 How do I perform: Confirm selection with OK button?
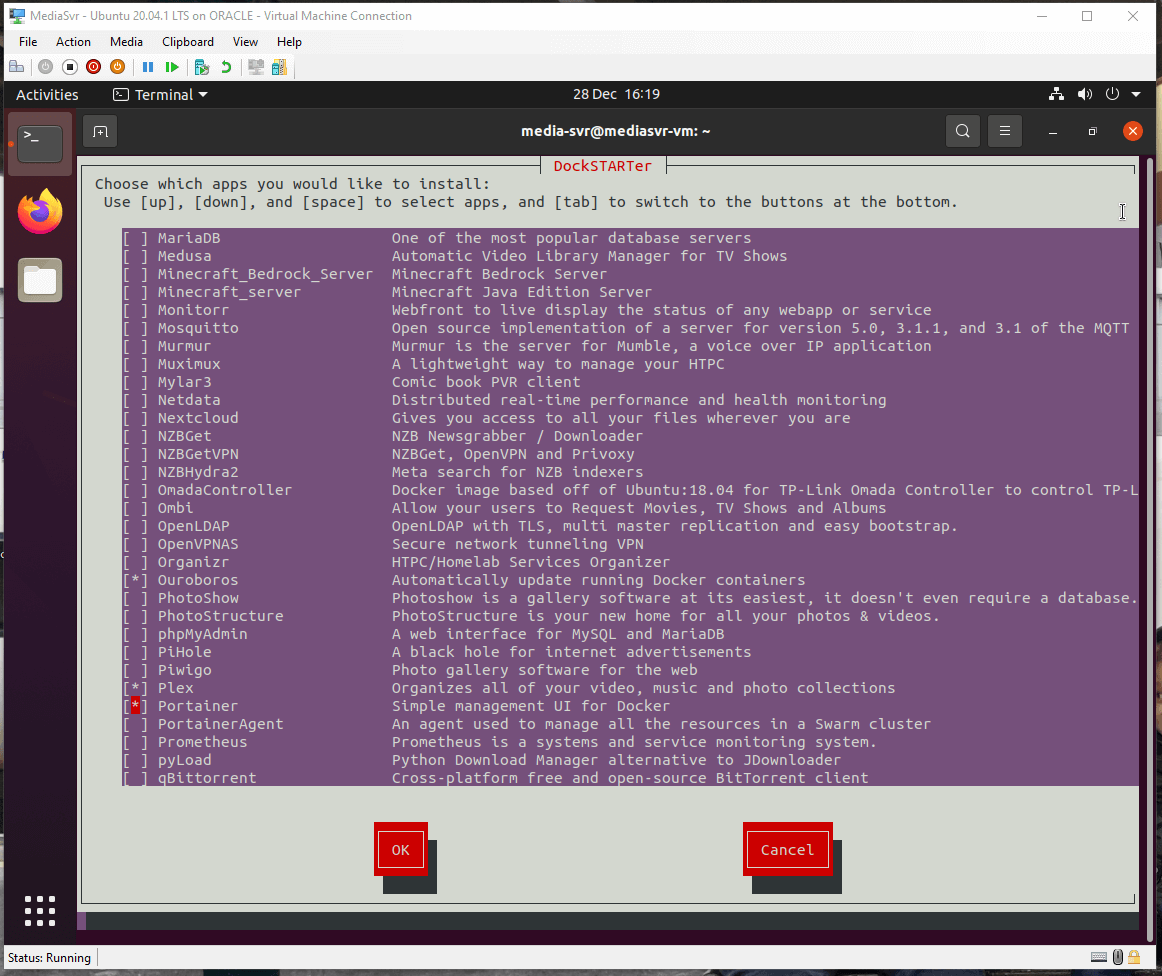click(401, 849)
